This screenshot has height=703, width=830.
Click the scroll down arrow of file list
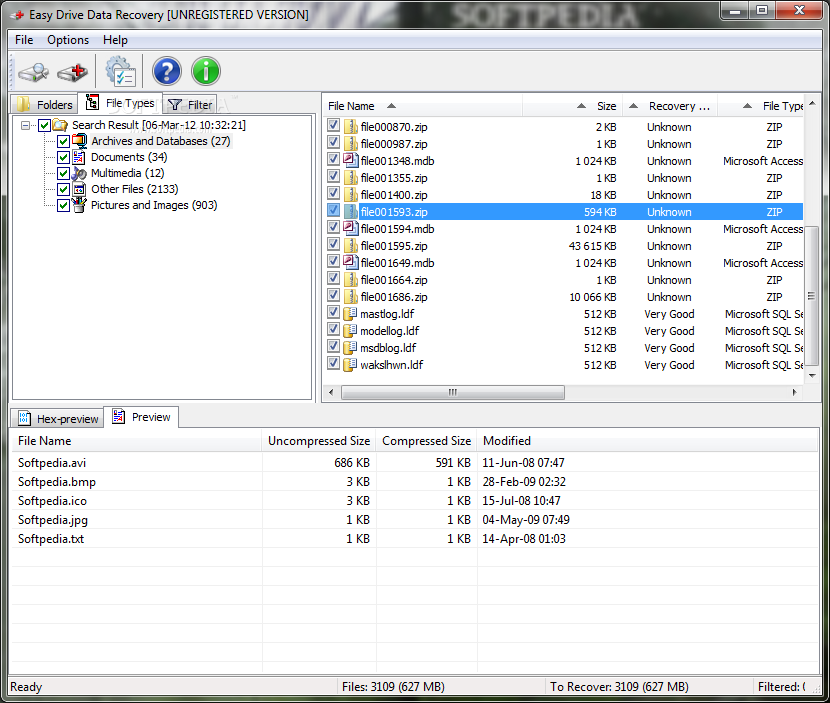(812, 375)
